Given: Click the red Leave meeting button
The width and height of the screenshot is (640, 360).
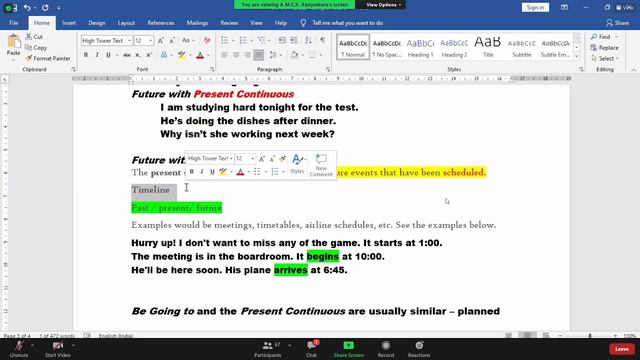Looking at the screenshot, I should coord(622,349).
